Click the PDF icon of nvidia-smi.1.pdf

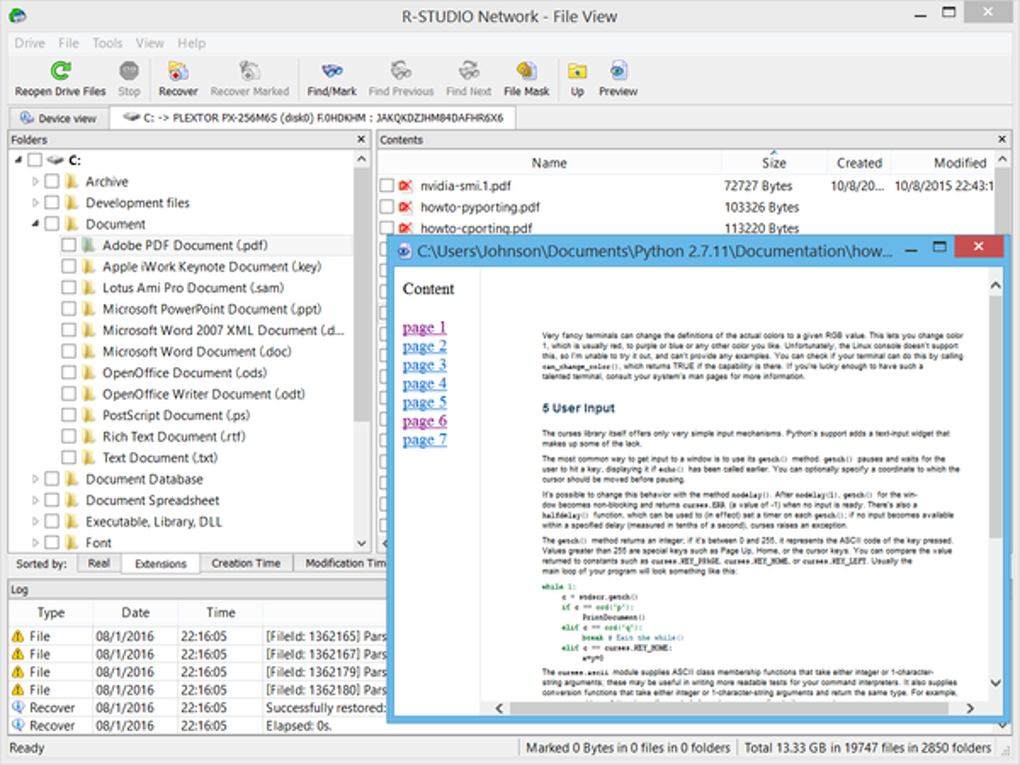(x=406, y=186)
